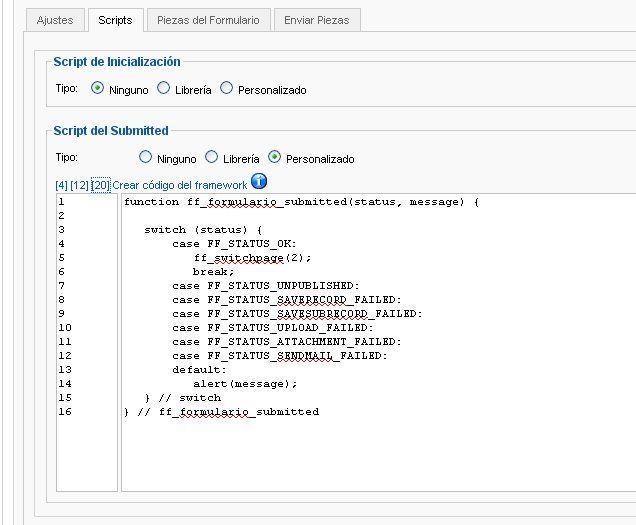
Task: Click the [20] rows size link
Action: tap(101, 185)
